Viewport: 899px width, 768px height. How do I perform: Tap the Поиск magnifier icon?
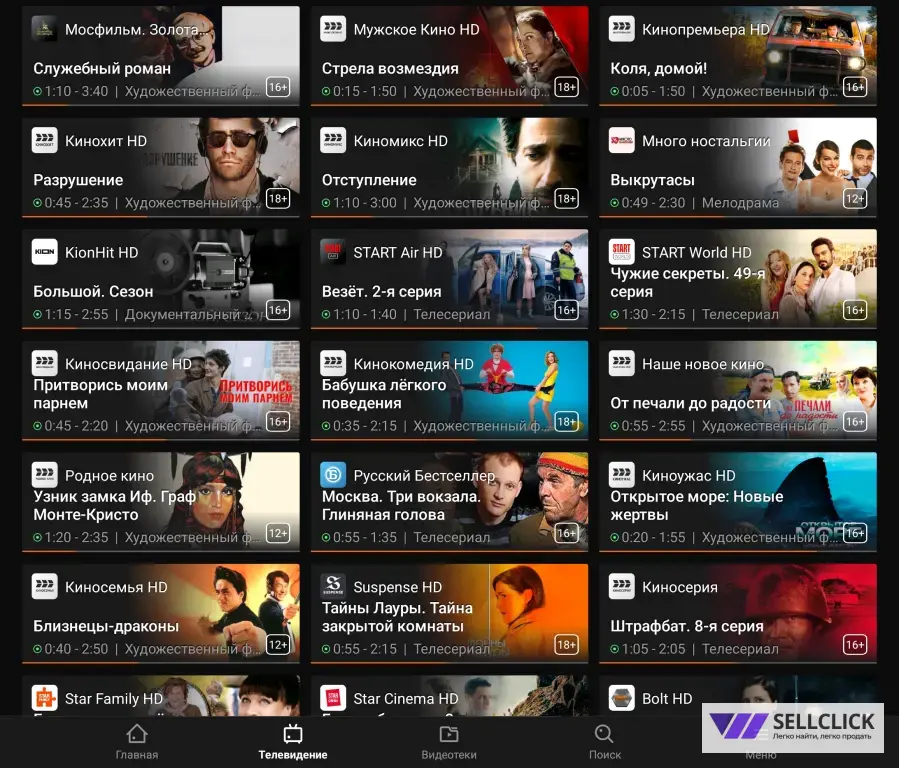click(x=604, y=734)
